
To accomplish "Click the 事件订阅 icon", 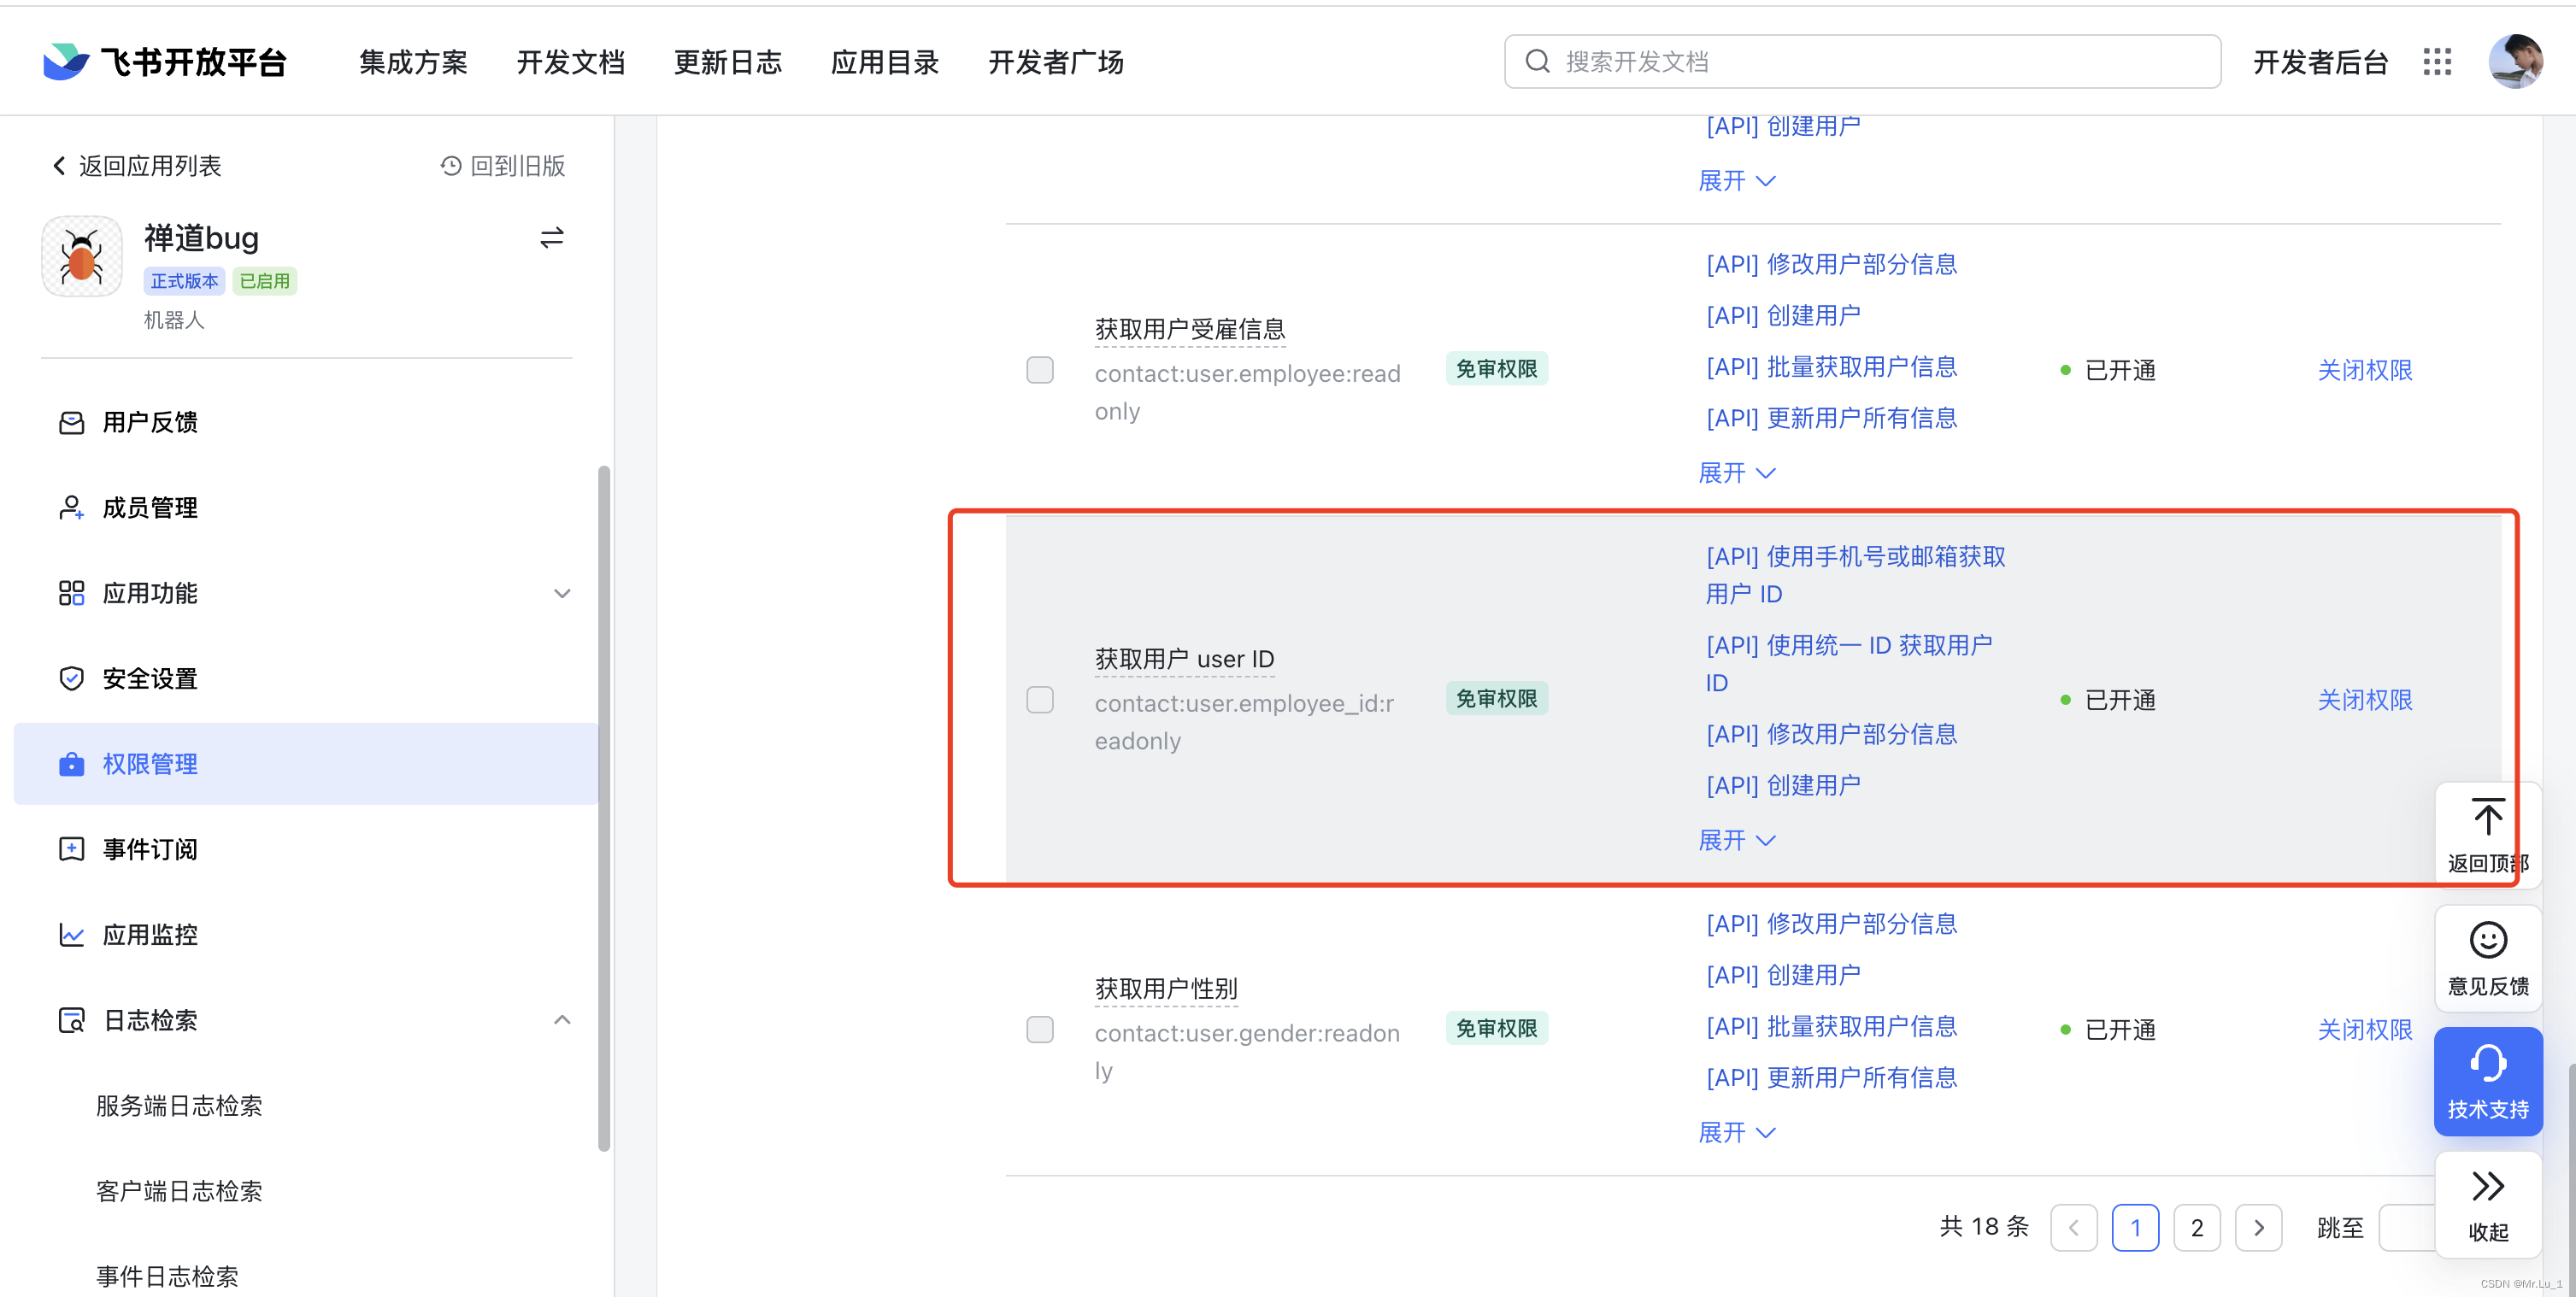I will pos(71,849).
